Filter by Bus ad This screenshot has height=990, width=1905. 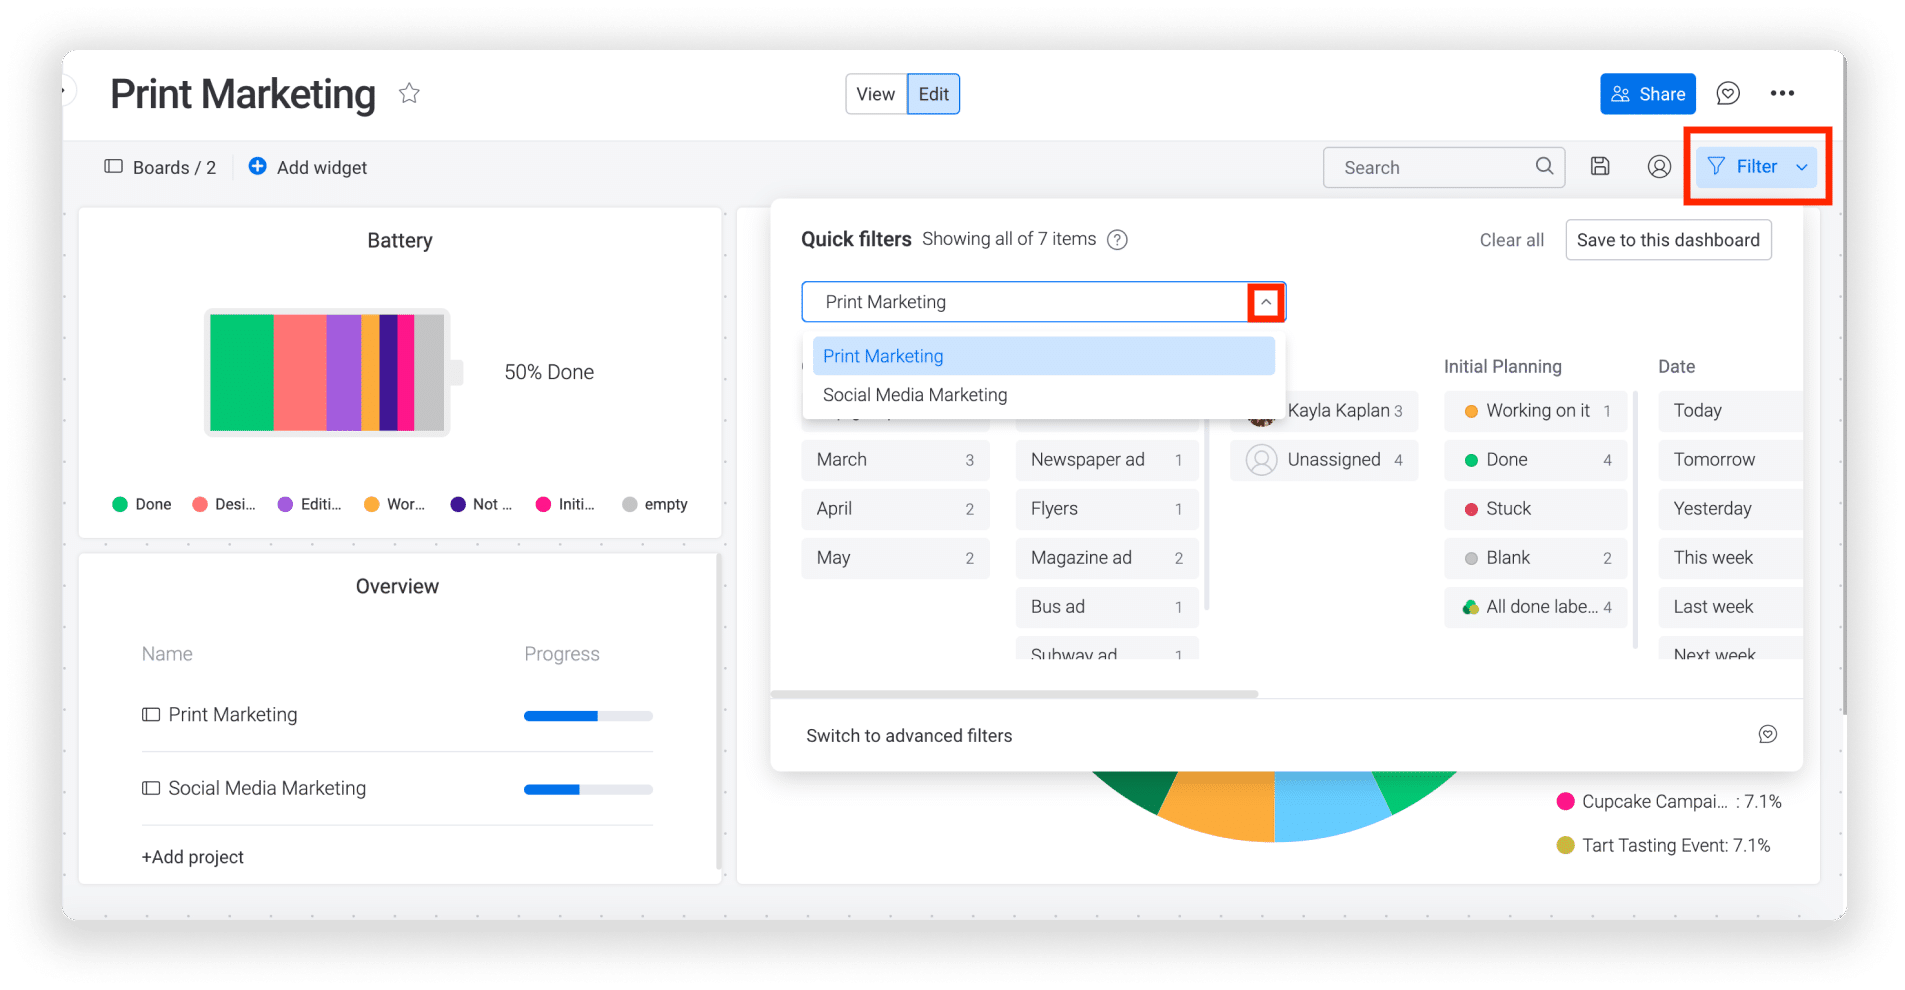coord(1107,607)
